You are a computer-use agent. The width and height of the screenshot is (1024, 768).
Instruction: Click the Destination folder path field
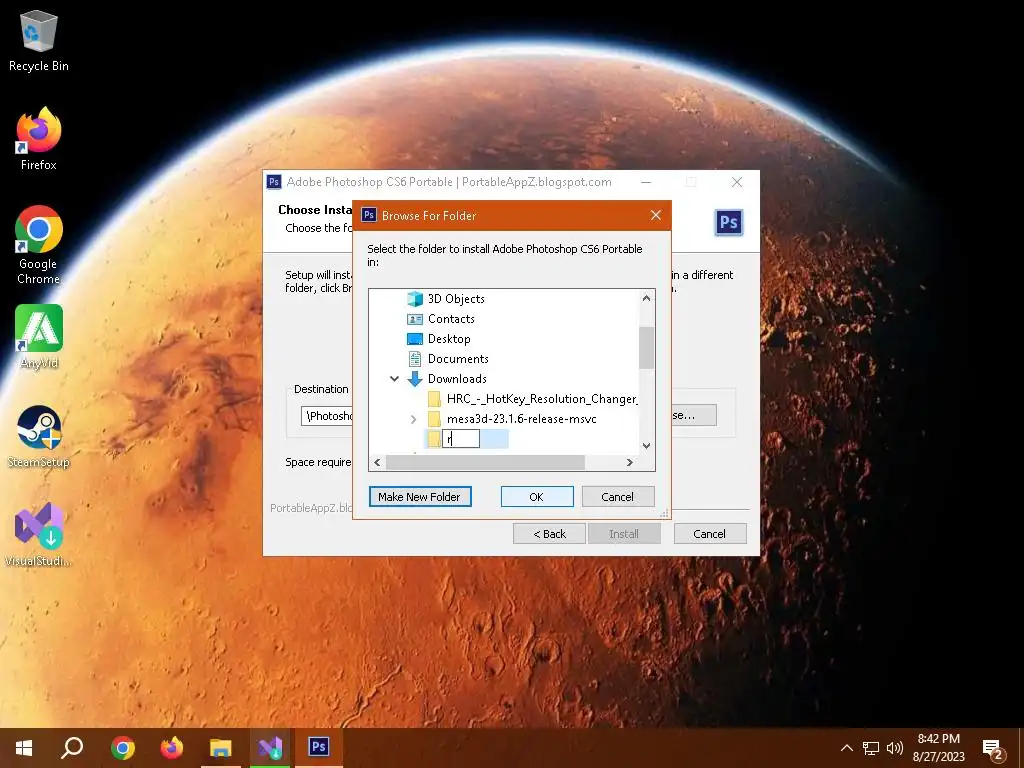coord(327,416)
